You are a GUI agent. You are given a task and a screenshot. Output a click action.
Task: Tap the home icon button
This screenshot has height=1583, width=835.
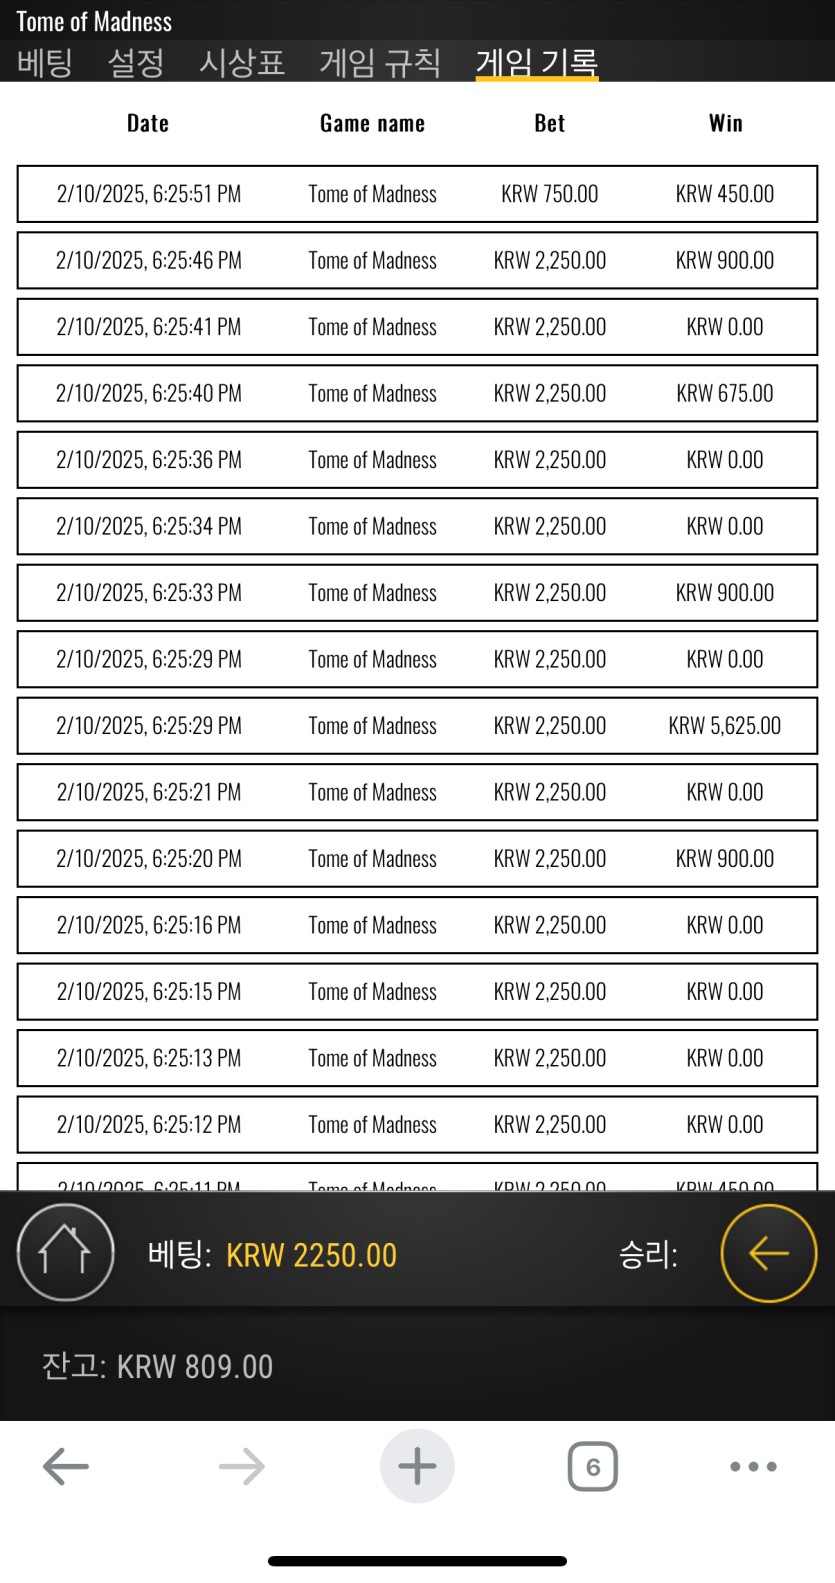65,1252
